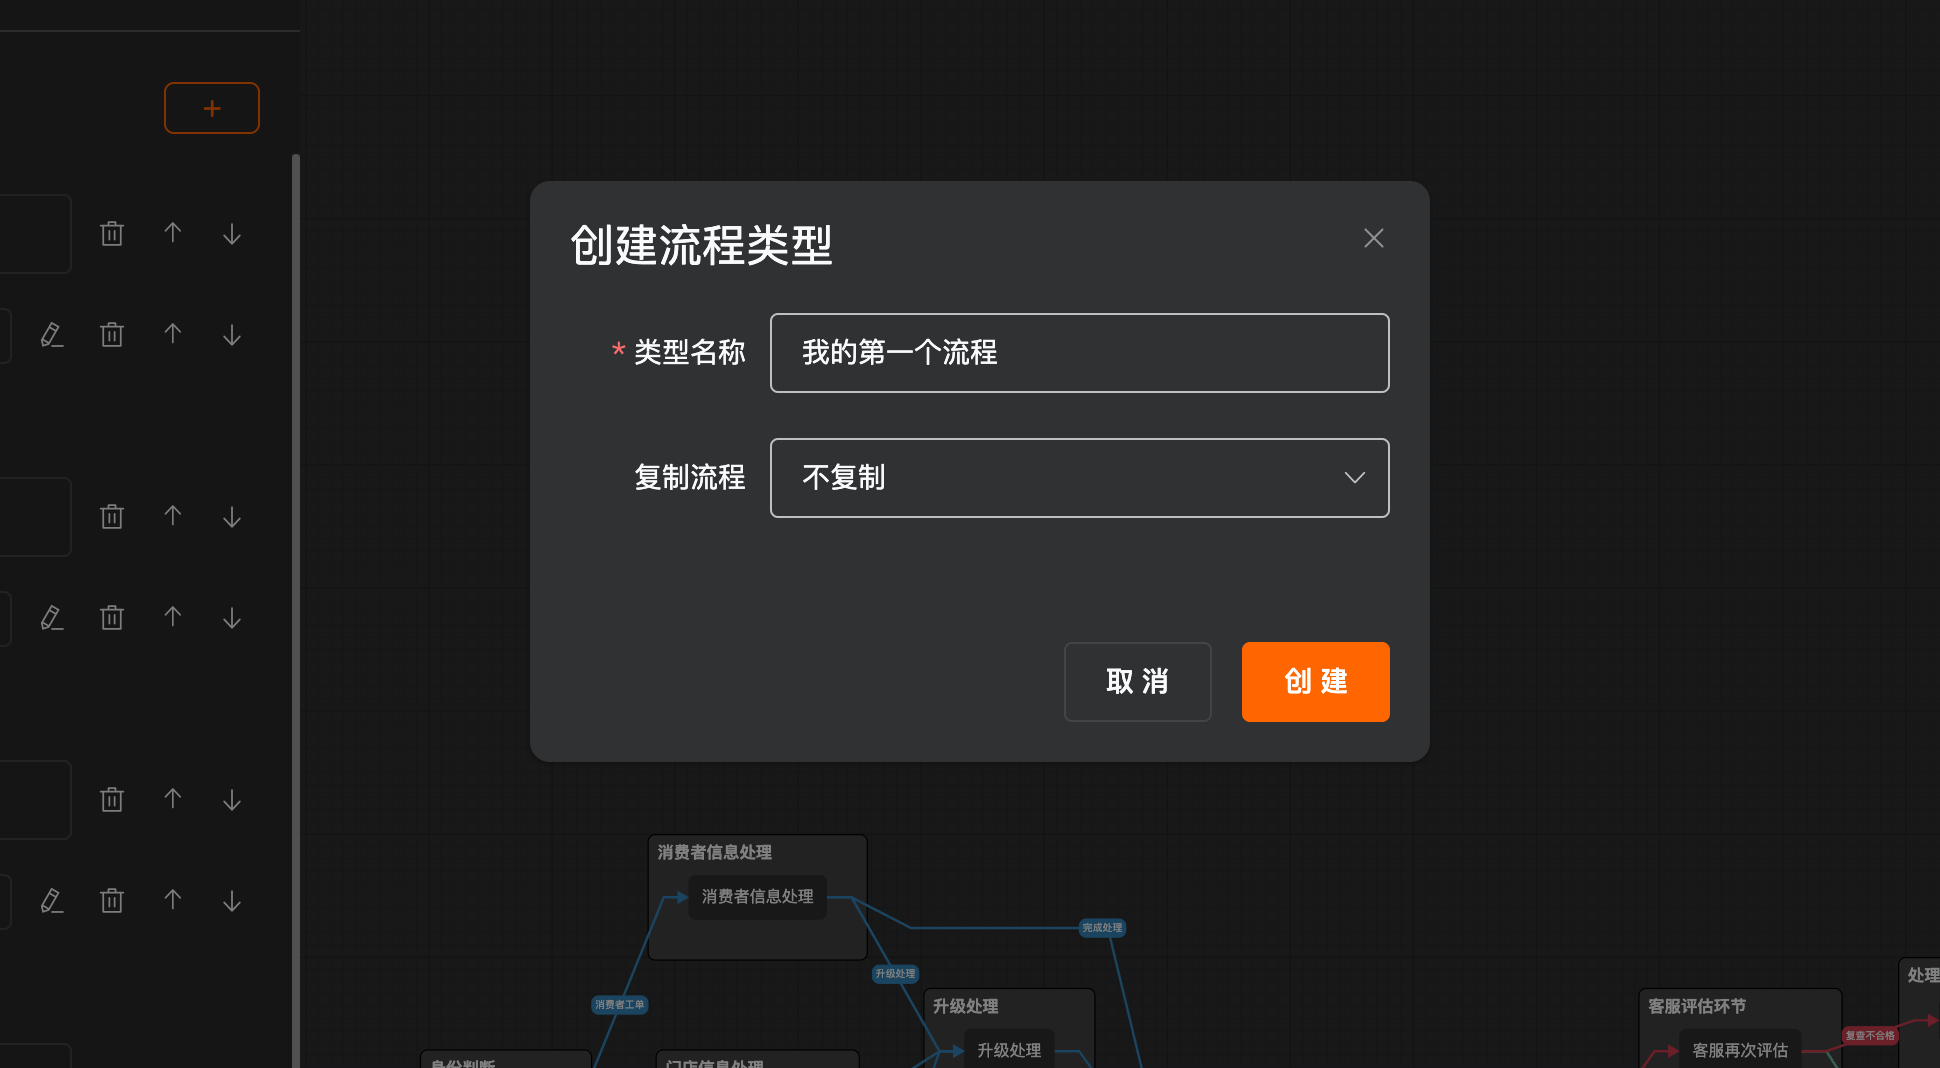The height and width of the screenshot is (1068, 1940).
Task: Click the small blue 升级处理 edge label
Action: tap(895, 974)
